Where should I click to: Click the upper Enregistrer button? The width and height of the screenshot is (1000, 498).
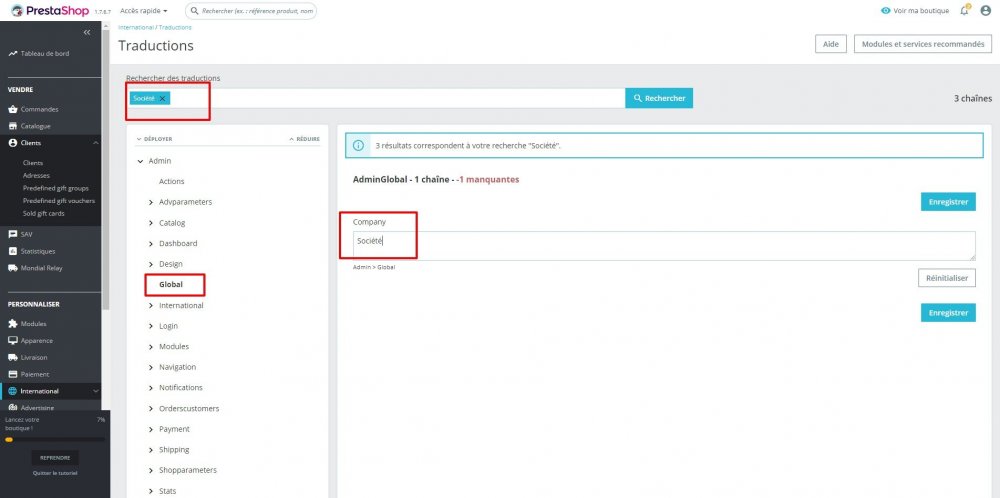pos(948,201)
